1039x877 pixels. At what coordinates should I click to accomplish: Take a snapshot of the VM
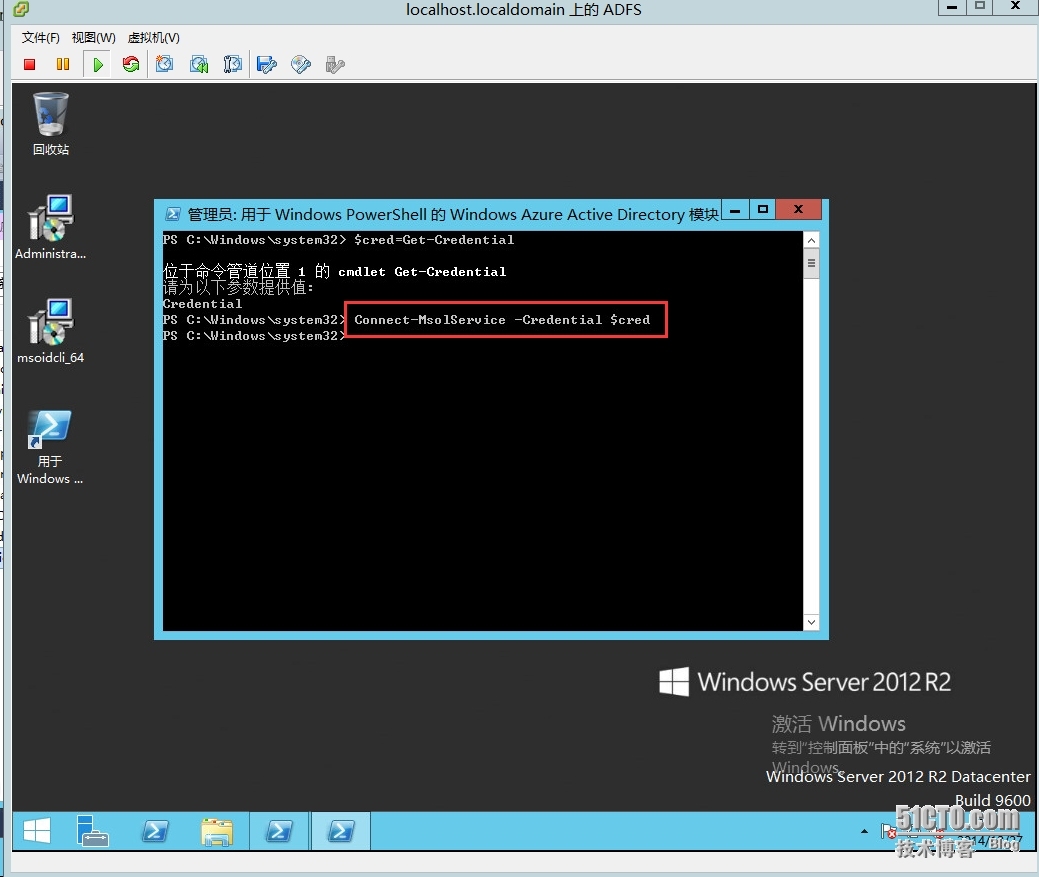pyautogui.click(x=164, y=64)
